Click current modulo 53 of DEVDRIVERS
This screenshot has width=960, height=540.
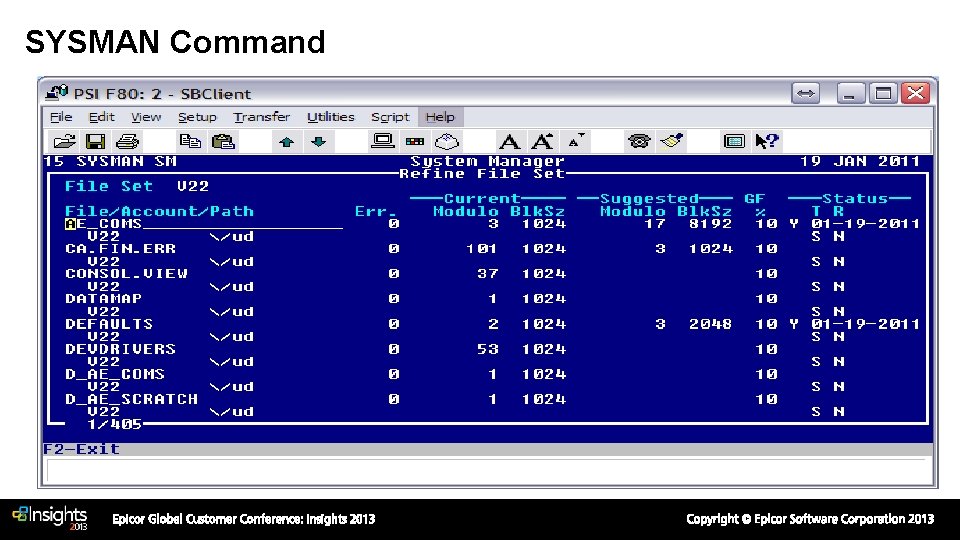point(487,349)
